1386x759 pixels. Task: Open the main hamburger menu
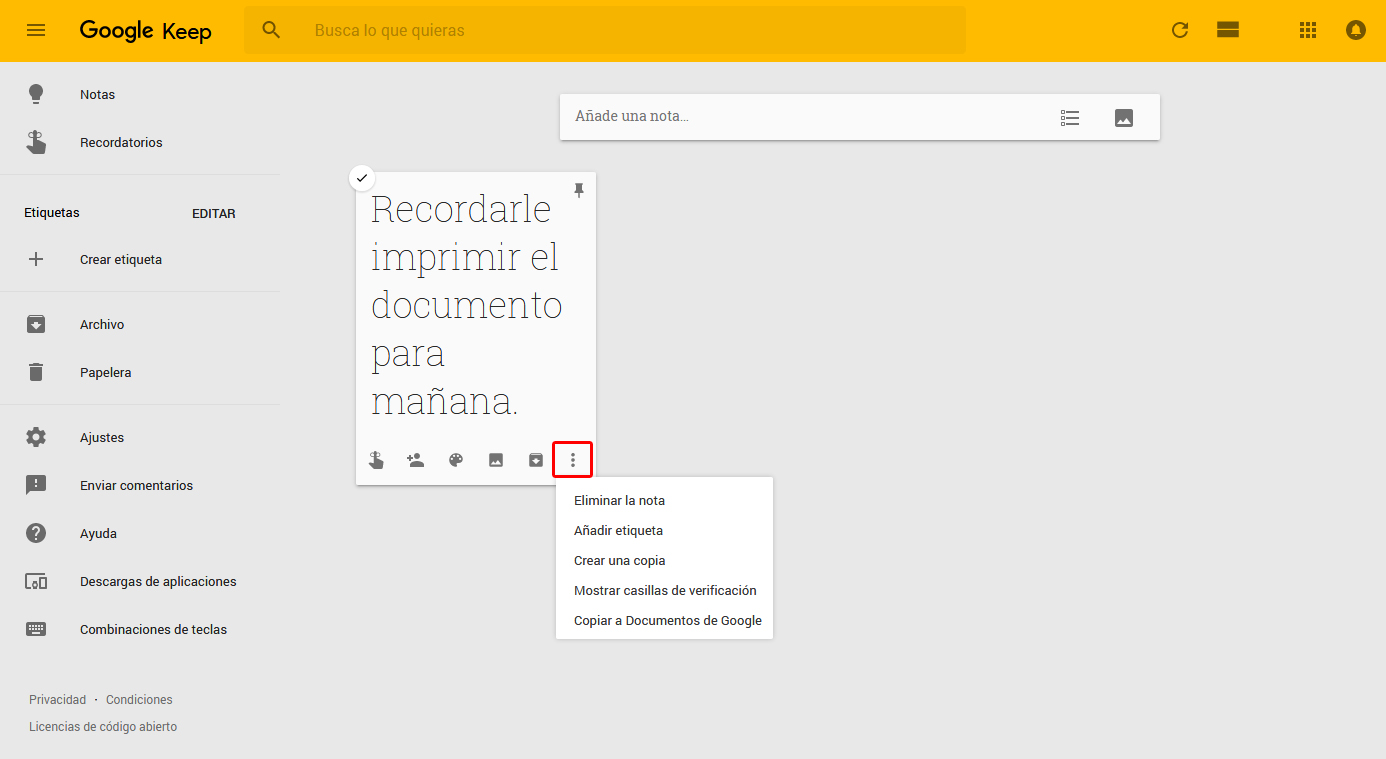point(36,30)
